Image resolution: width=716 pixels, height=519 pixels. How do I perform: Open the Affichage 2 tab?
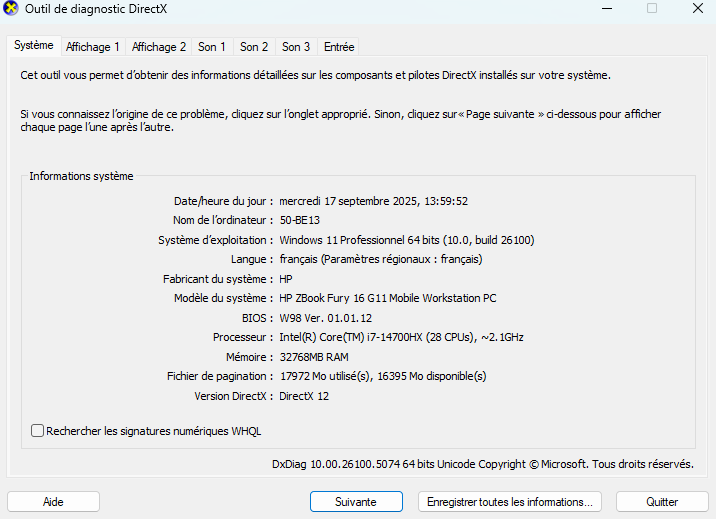point(159,47)
